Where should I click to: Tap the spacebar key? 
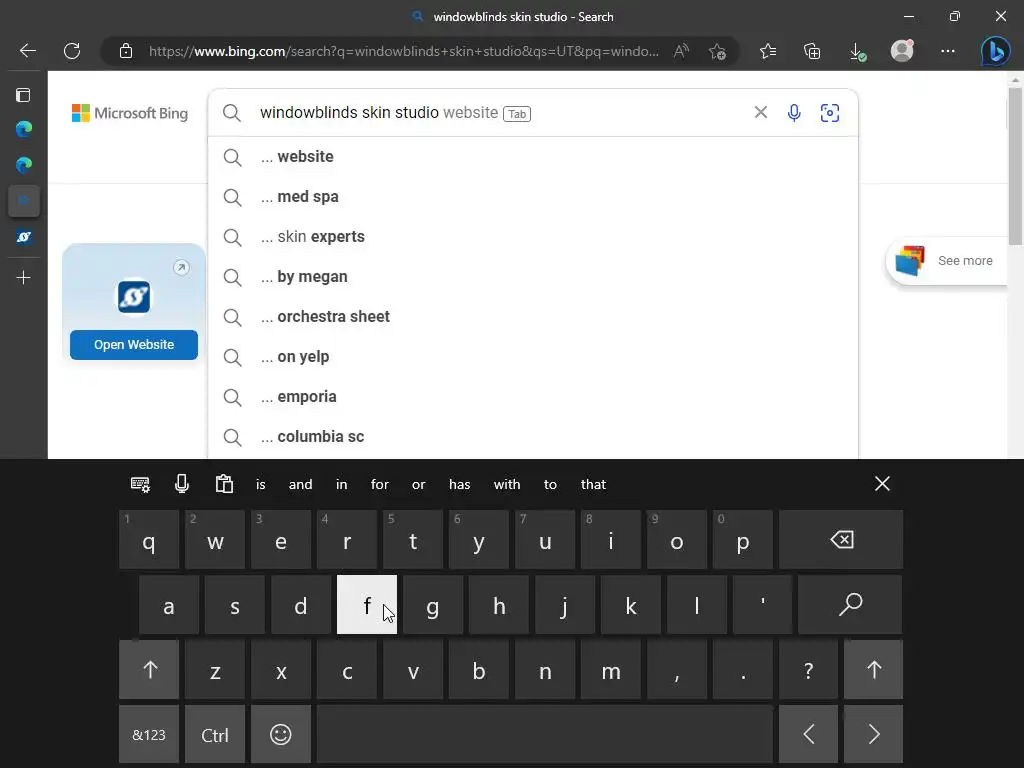coord(545,735)
